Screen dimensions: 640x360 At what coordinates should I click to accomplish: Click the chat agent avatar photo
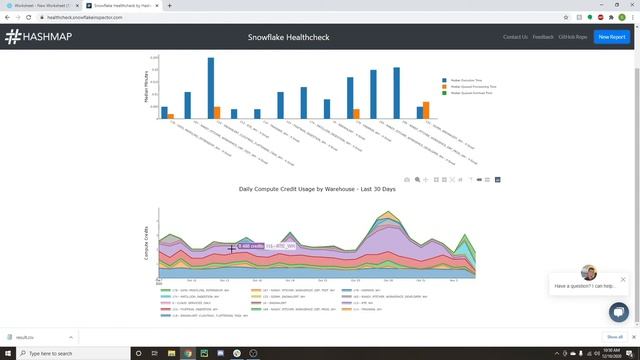tap(589, 272)
